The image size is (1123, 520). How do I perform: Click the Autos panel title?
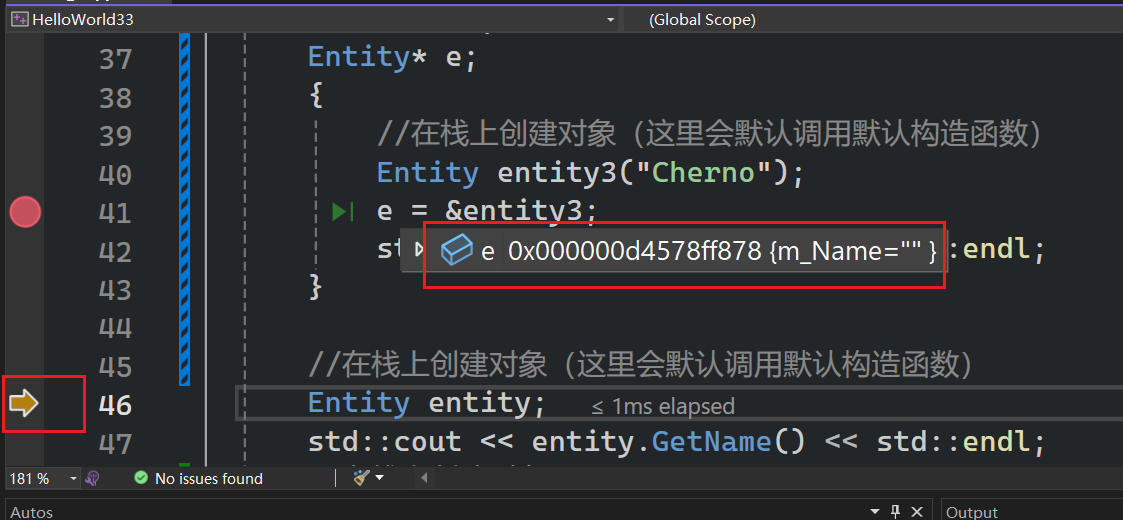(x=32, y=512)
